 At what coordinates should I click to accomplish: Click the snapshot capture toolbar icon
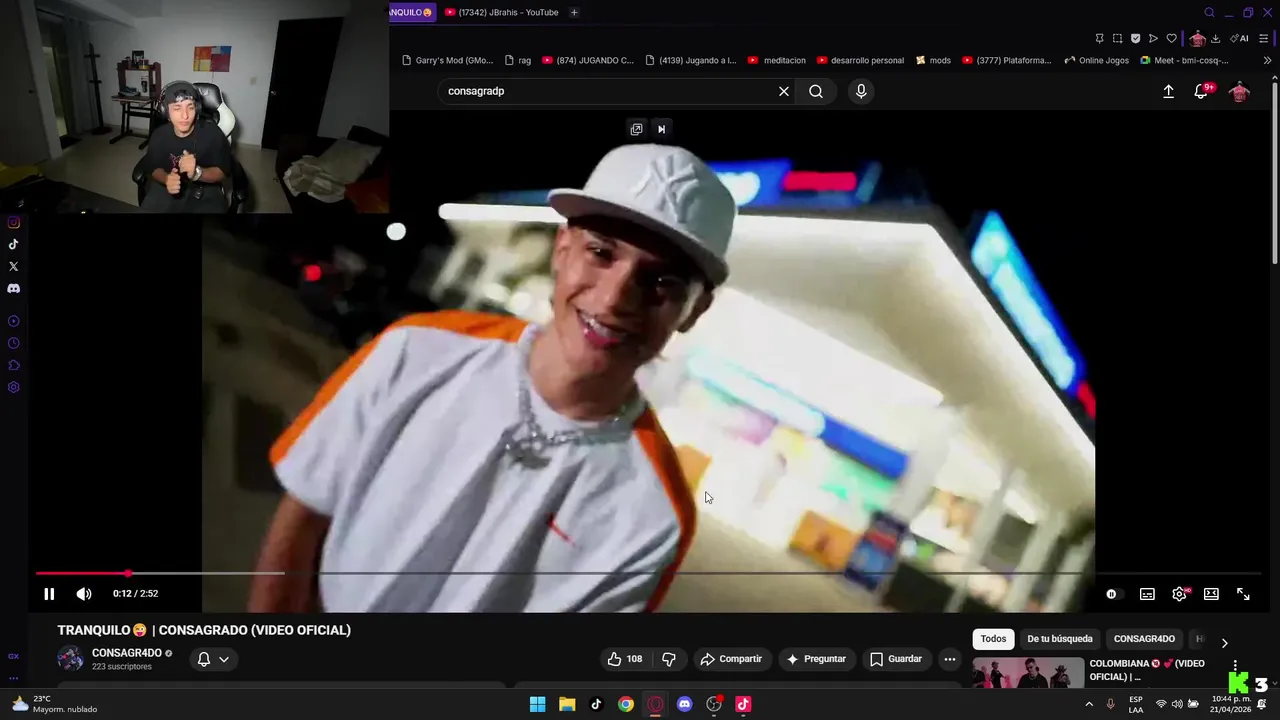pos(1117,39)
